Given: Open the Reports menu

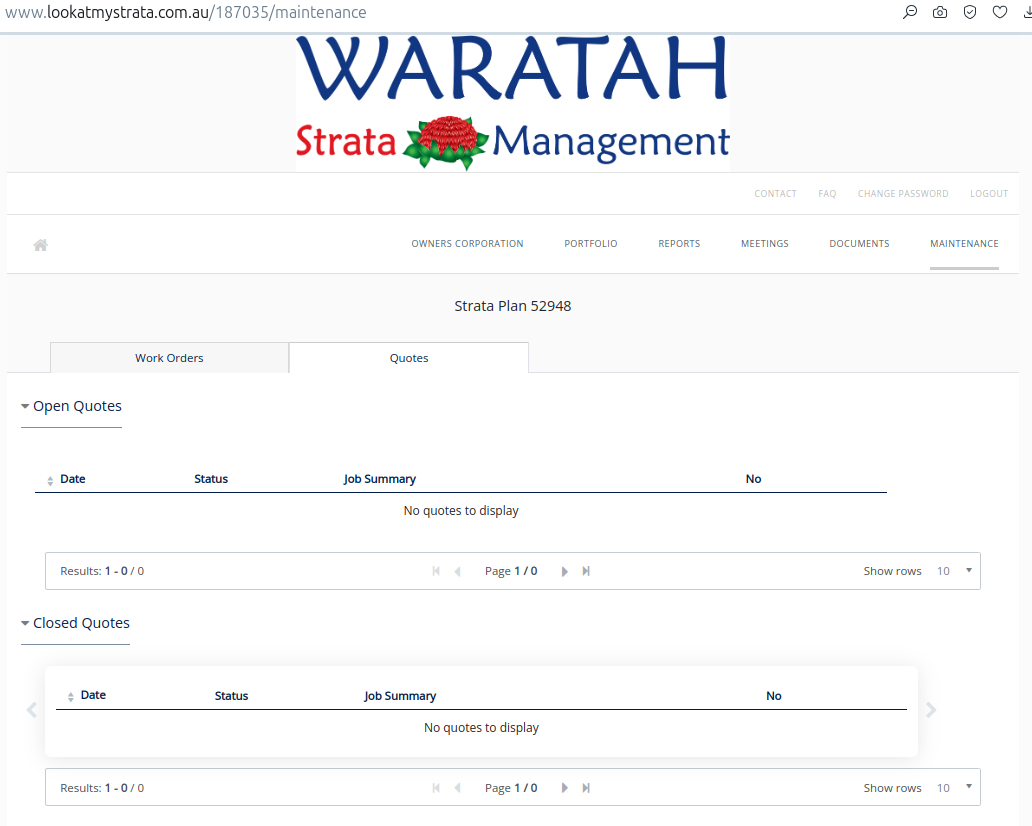Looking at the screenshot, I should [x=679, y=244].
